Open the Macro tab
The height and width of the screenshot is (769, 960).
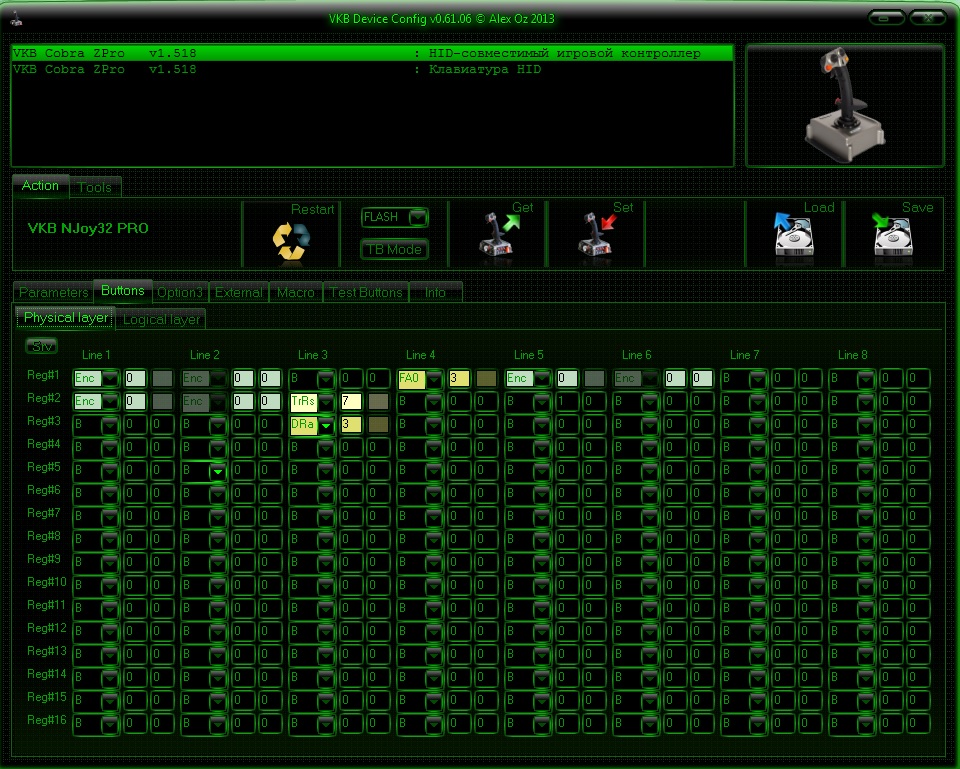point(295,292)
